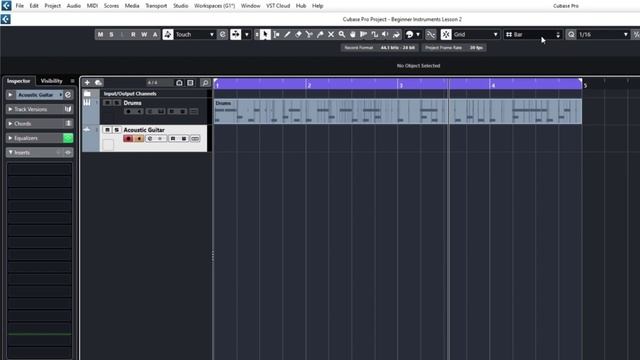Toggle Equalizers bypass green button
This screenshot has height=360, width=640.
pos(68,138)
